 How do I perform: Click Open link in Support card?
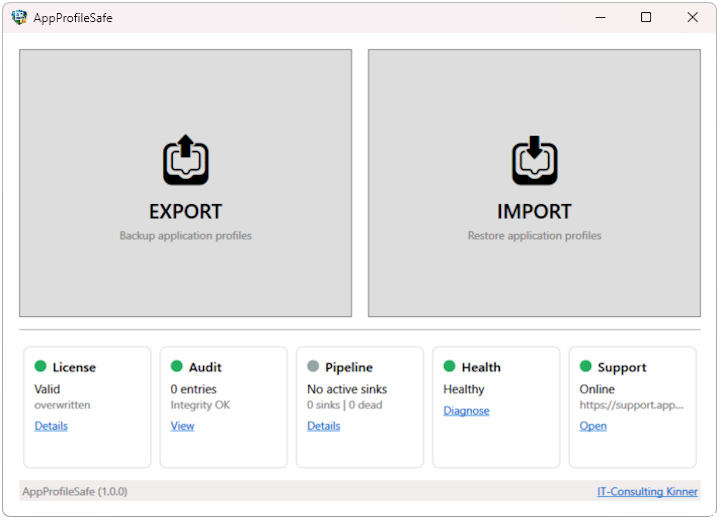pos(593,426)
